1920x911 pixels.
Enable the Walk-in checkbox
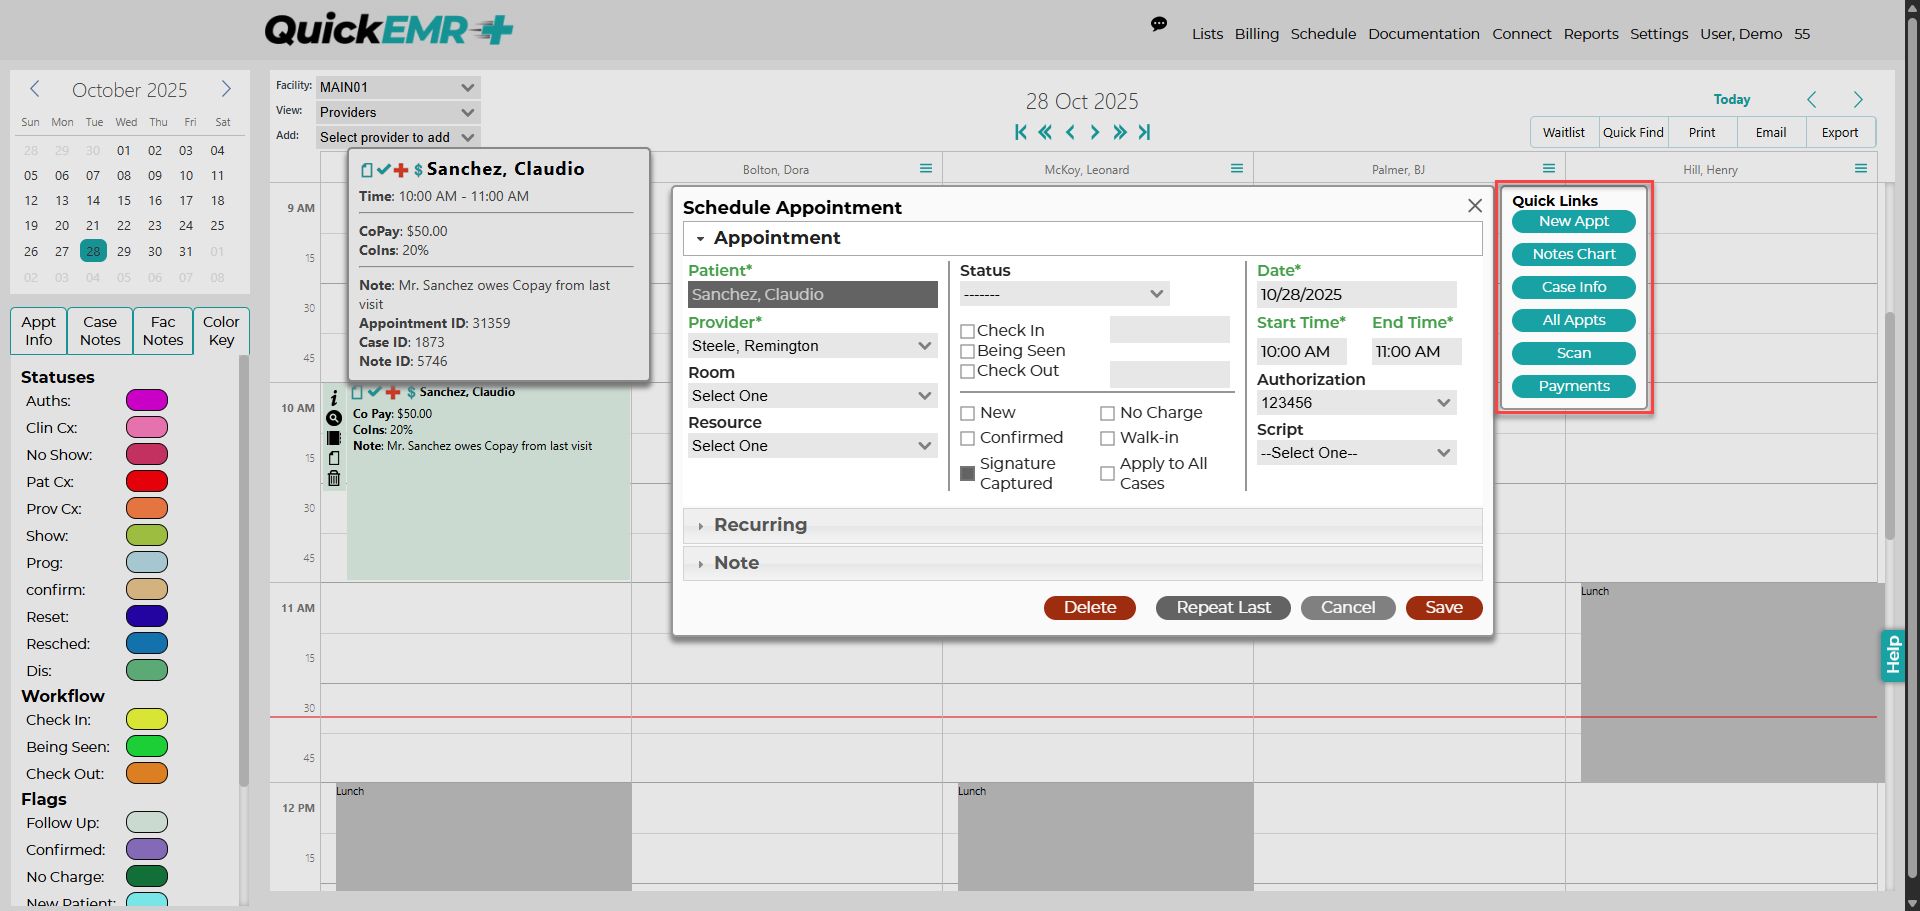(x=1107, y=438)
